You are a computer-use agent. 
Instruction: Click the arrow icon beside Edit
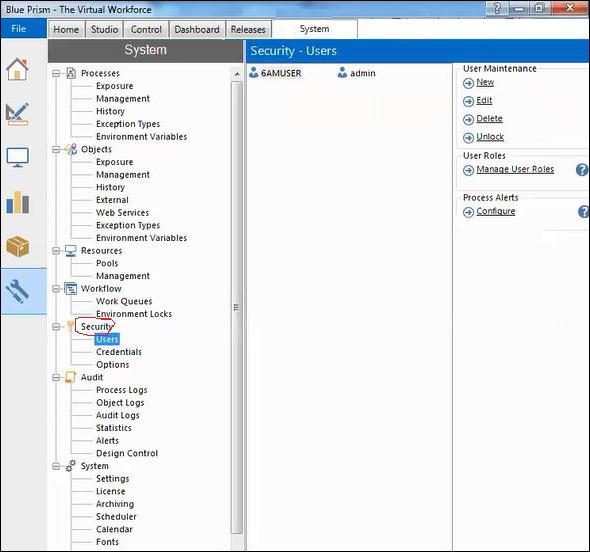468,101
